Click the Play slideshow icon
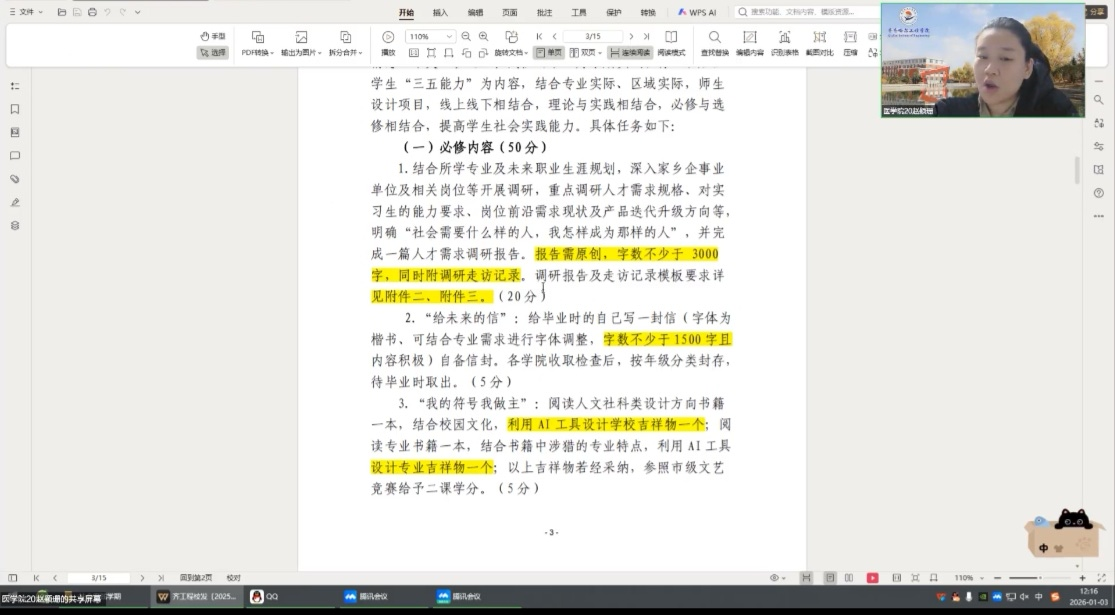The height and width of the screenshot is (615, 1115). click(x=388, y=37)
